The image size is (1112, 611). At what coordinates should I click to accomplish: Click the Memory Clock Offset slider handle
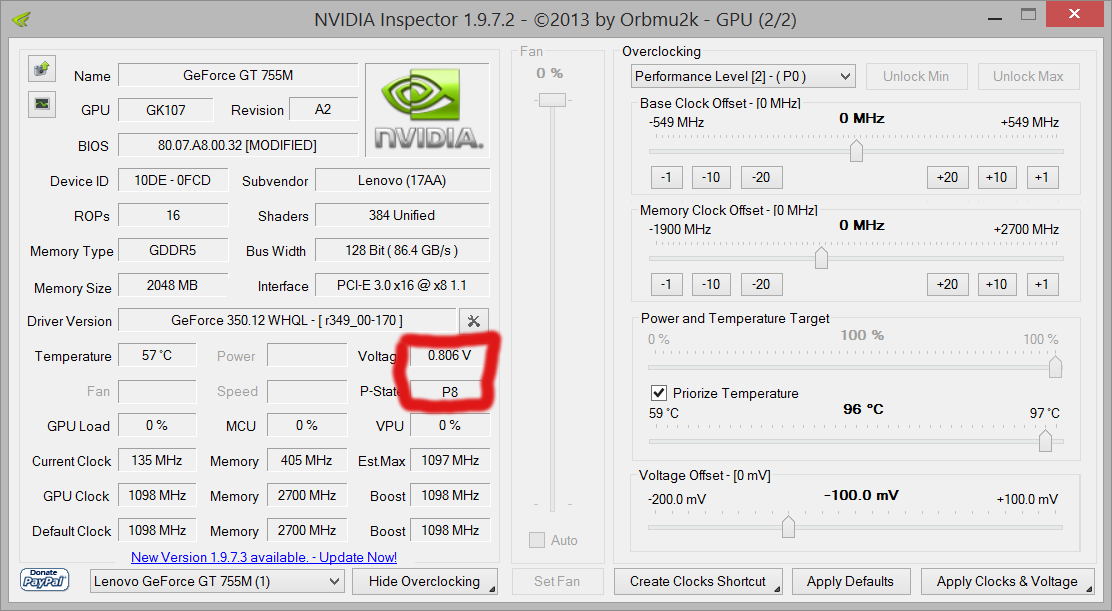click(821, 258)
